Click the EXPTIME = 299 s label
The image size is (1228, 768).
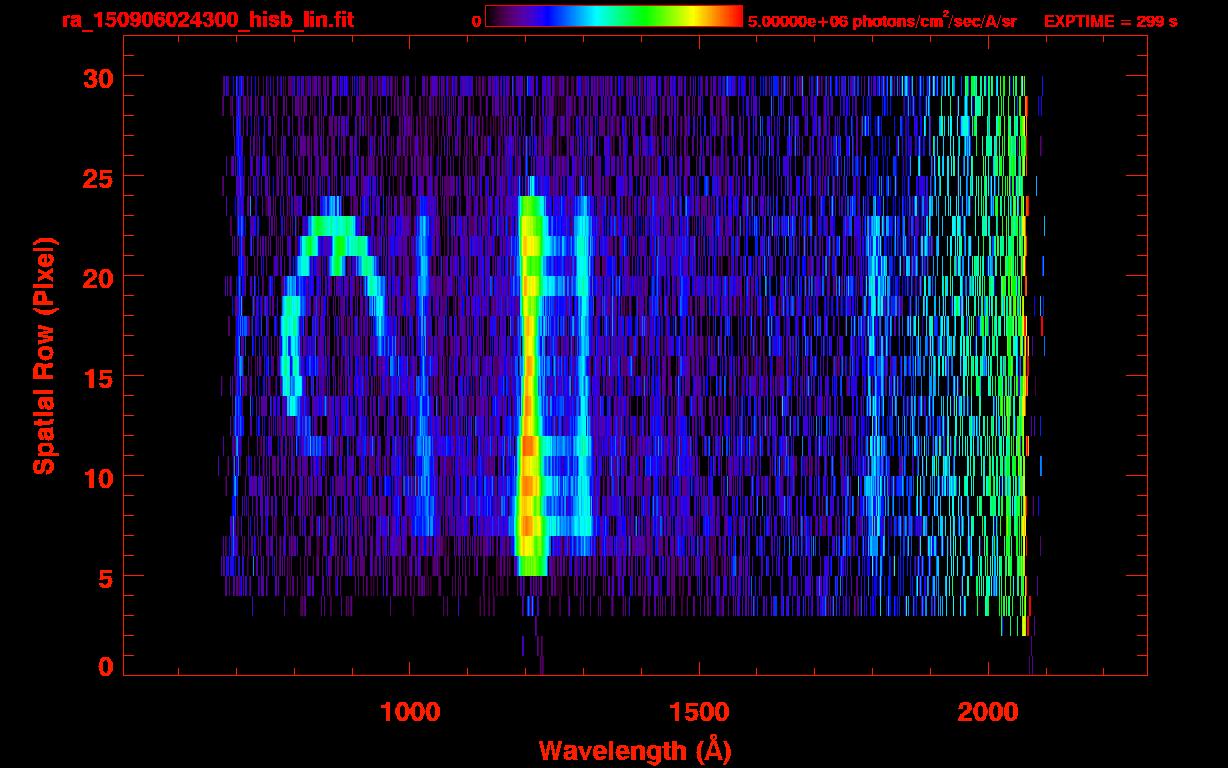[x=1110, y=21]
